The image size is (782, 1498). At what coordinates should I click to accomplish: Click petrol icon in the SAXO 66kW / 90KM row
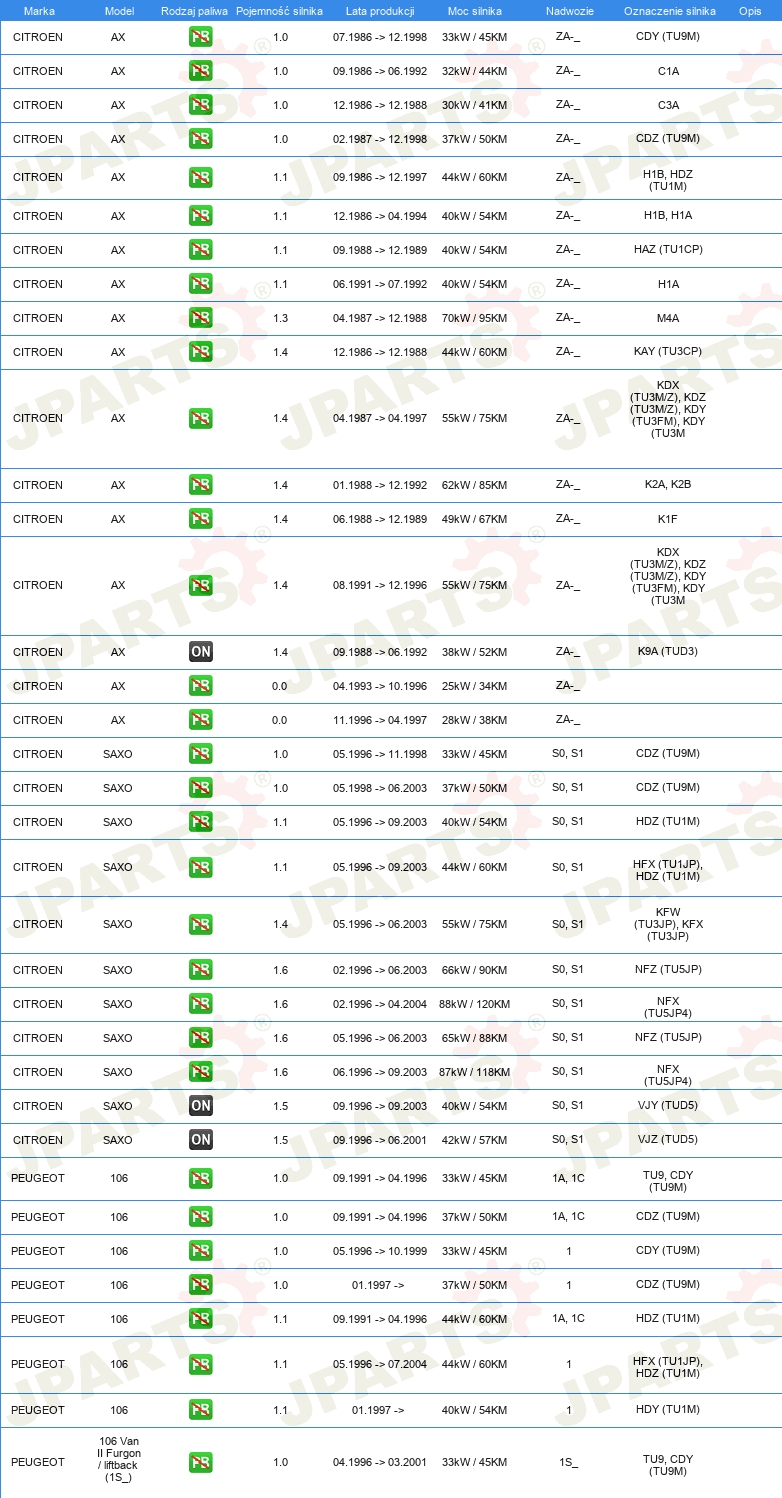click(x=200, y=970)
